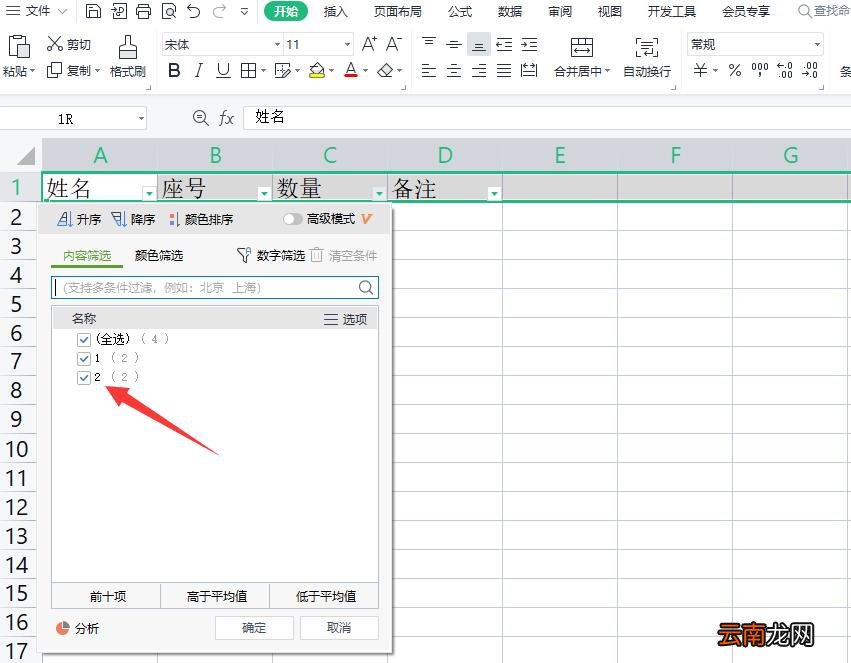Open Print Preview icon

(x=169, y=11)
